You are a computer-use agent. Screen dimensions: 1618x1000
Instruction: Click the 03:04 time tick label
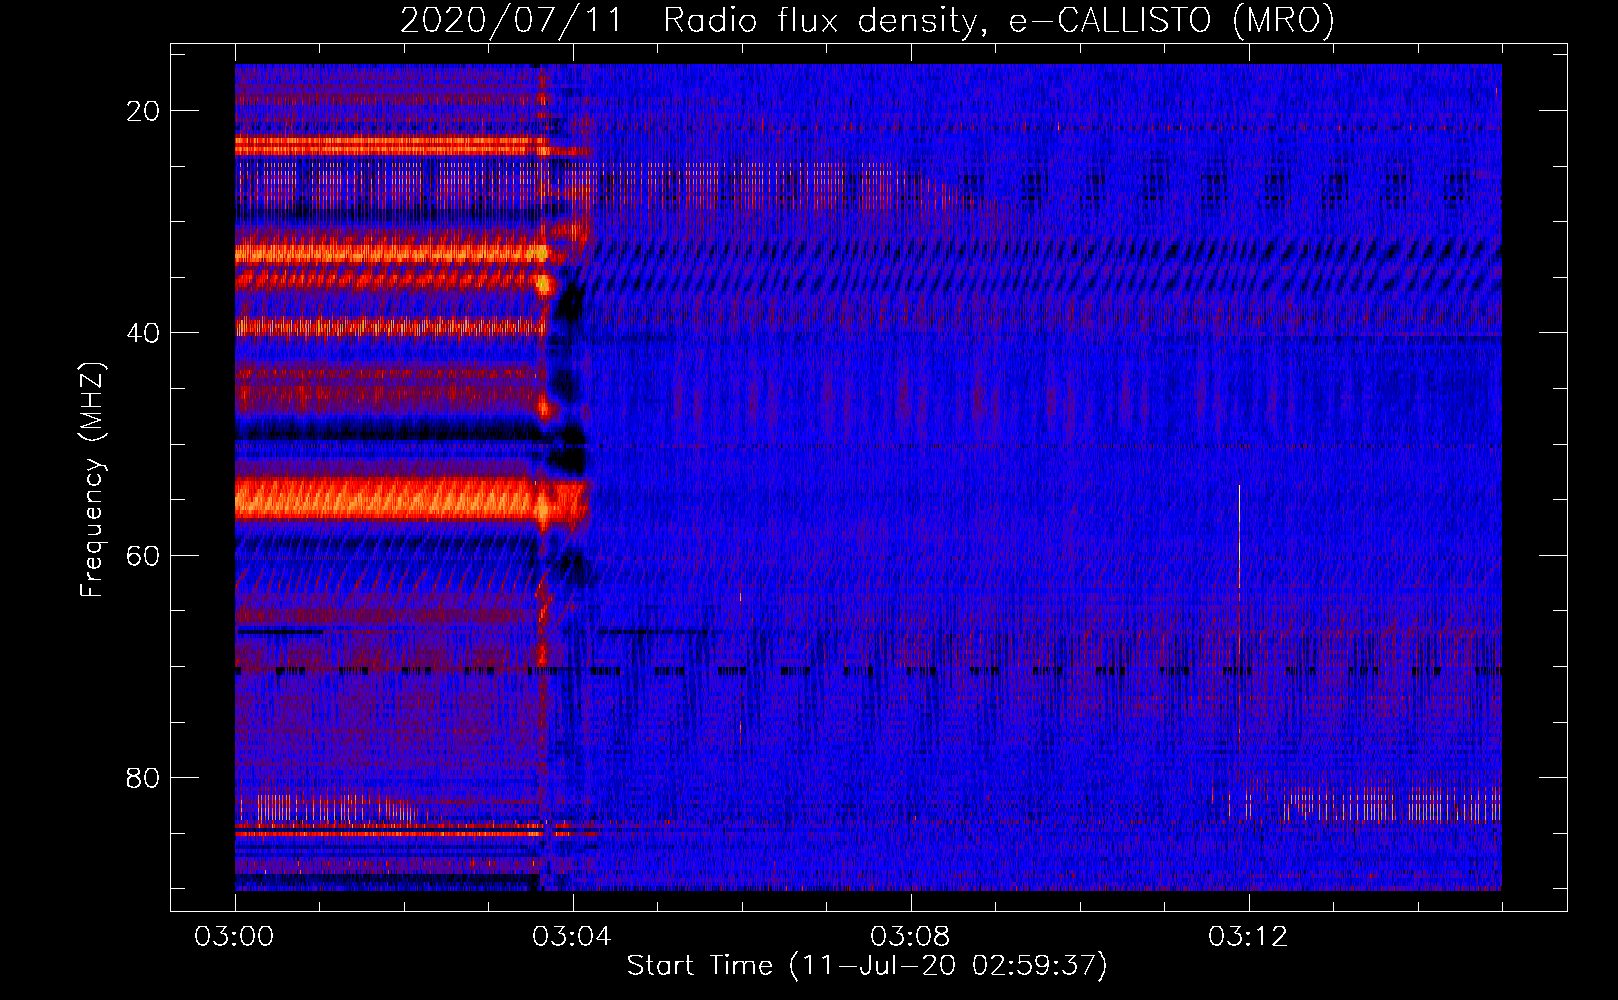point(572,937)
